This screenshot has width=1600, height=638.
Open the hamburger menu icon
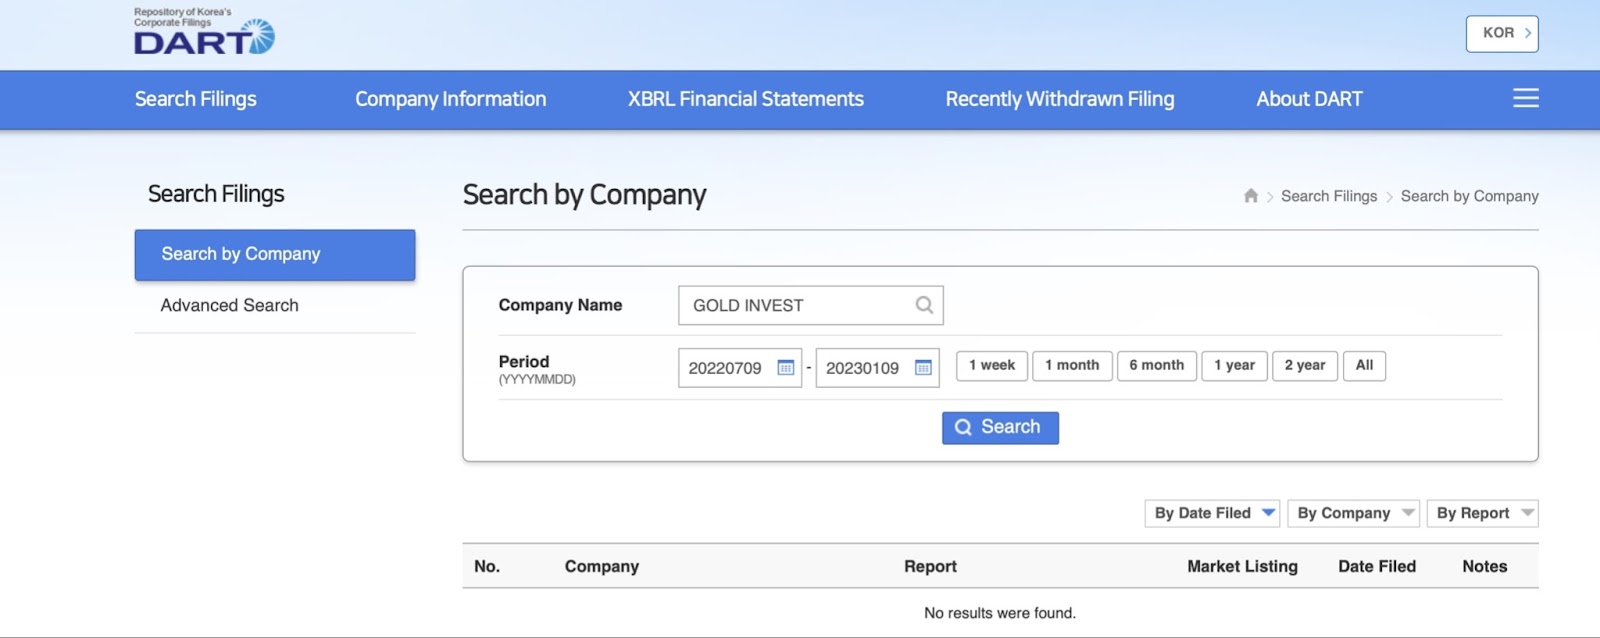point(1525,98)
